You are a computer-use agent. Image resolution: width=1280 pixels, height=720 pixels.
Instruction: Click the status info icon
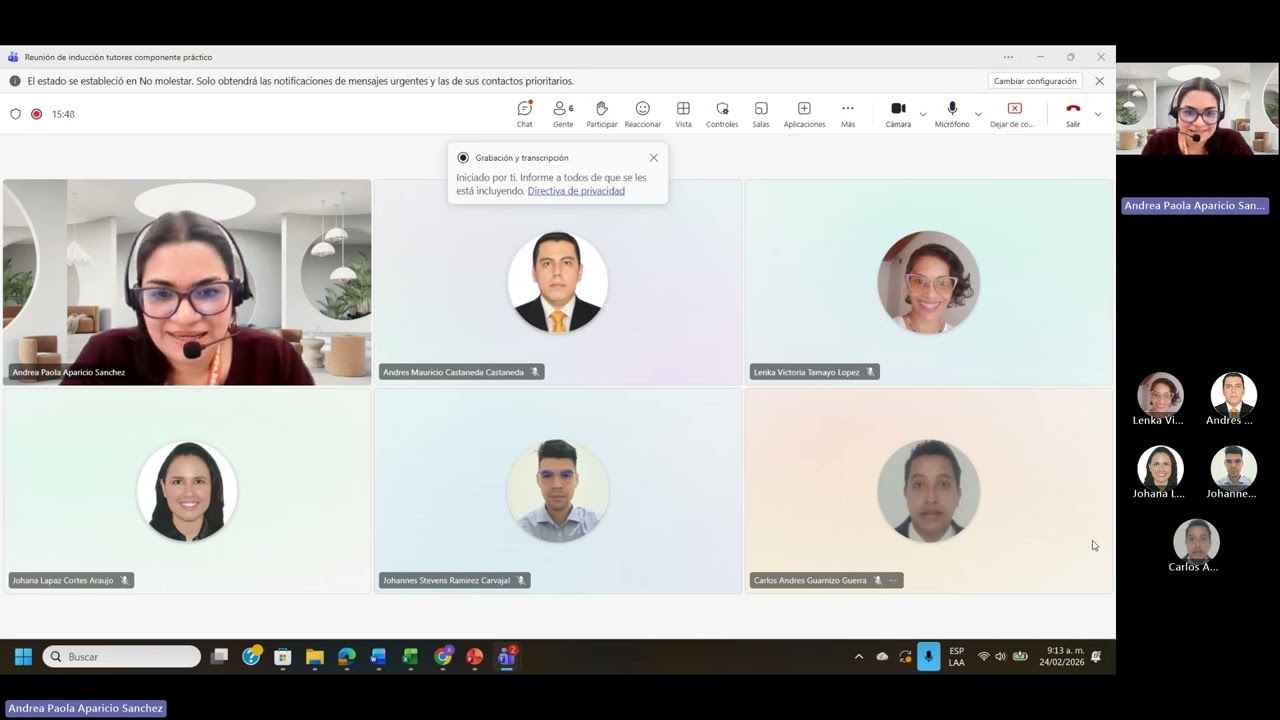click(x=15, y=81)
